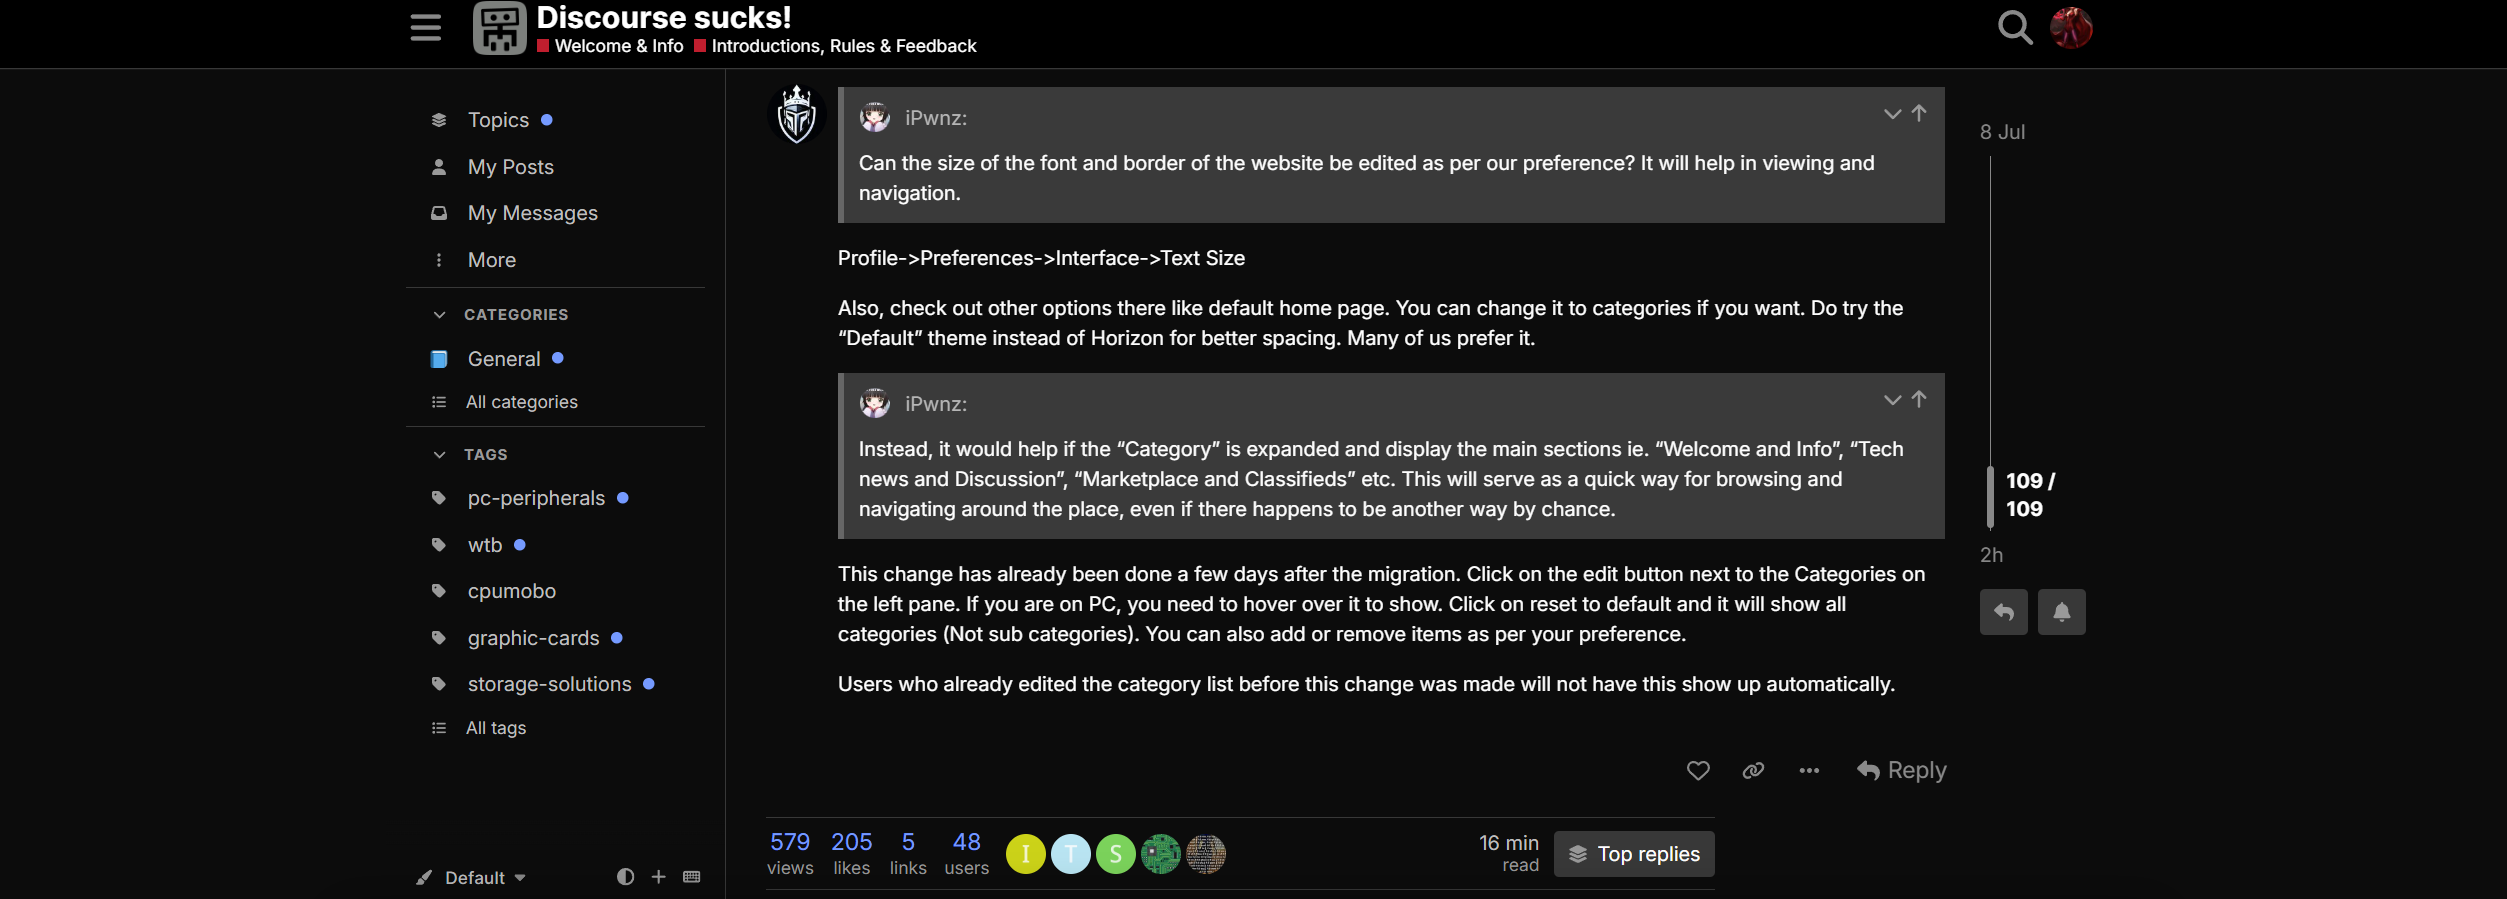Screen dimensions: 2507x899
Task: Copy post link with chain icon
Action: click(1753, 770)
